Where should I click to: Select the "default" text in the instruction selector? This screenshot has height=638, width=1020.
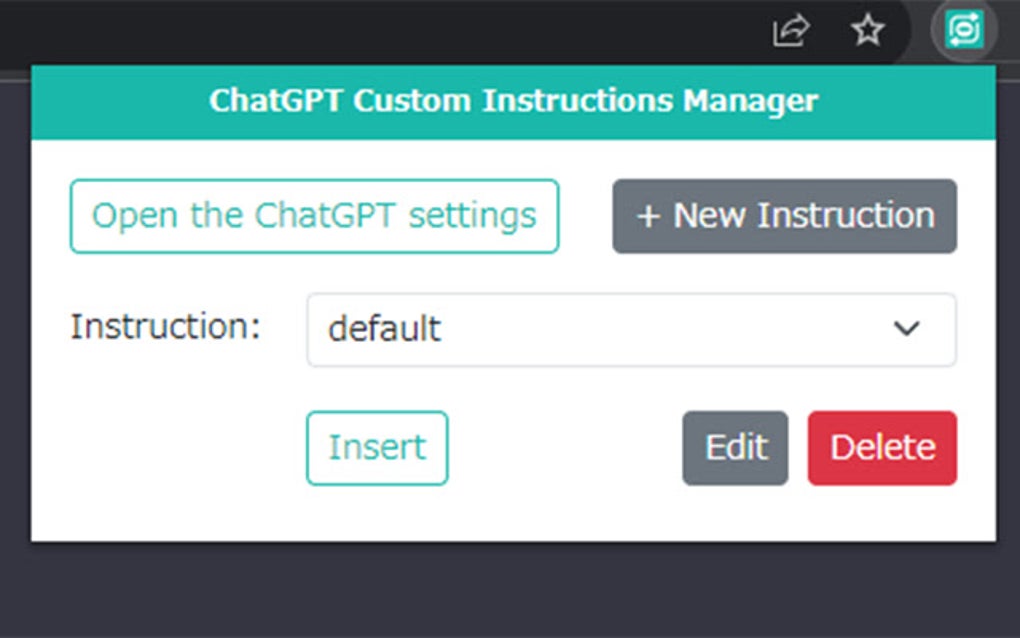click(x=384, y=329)
